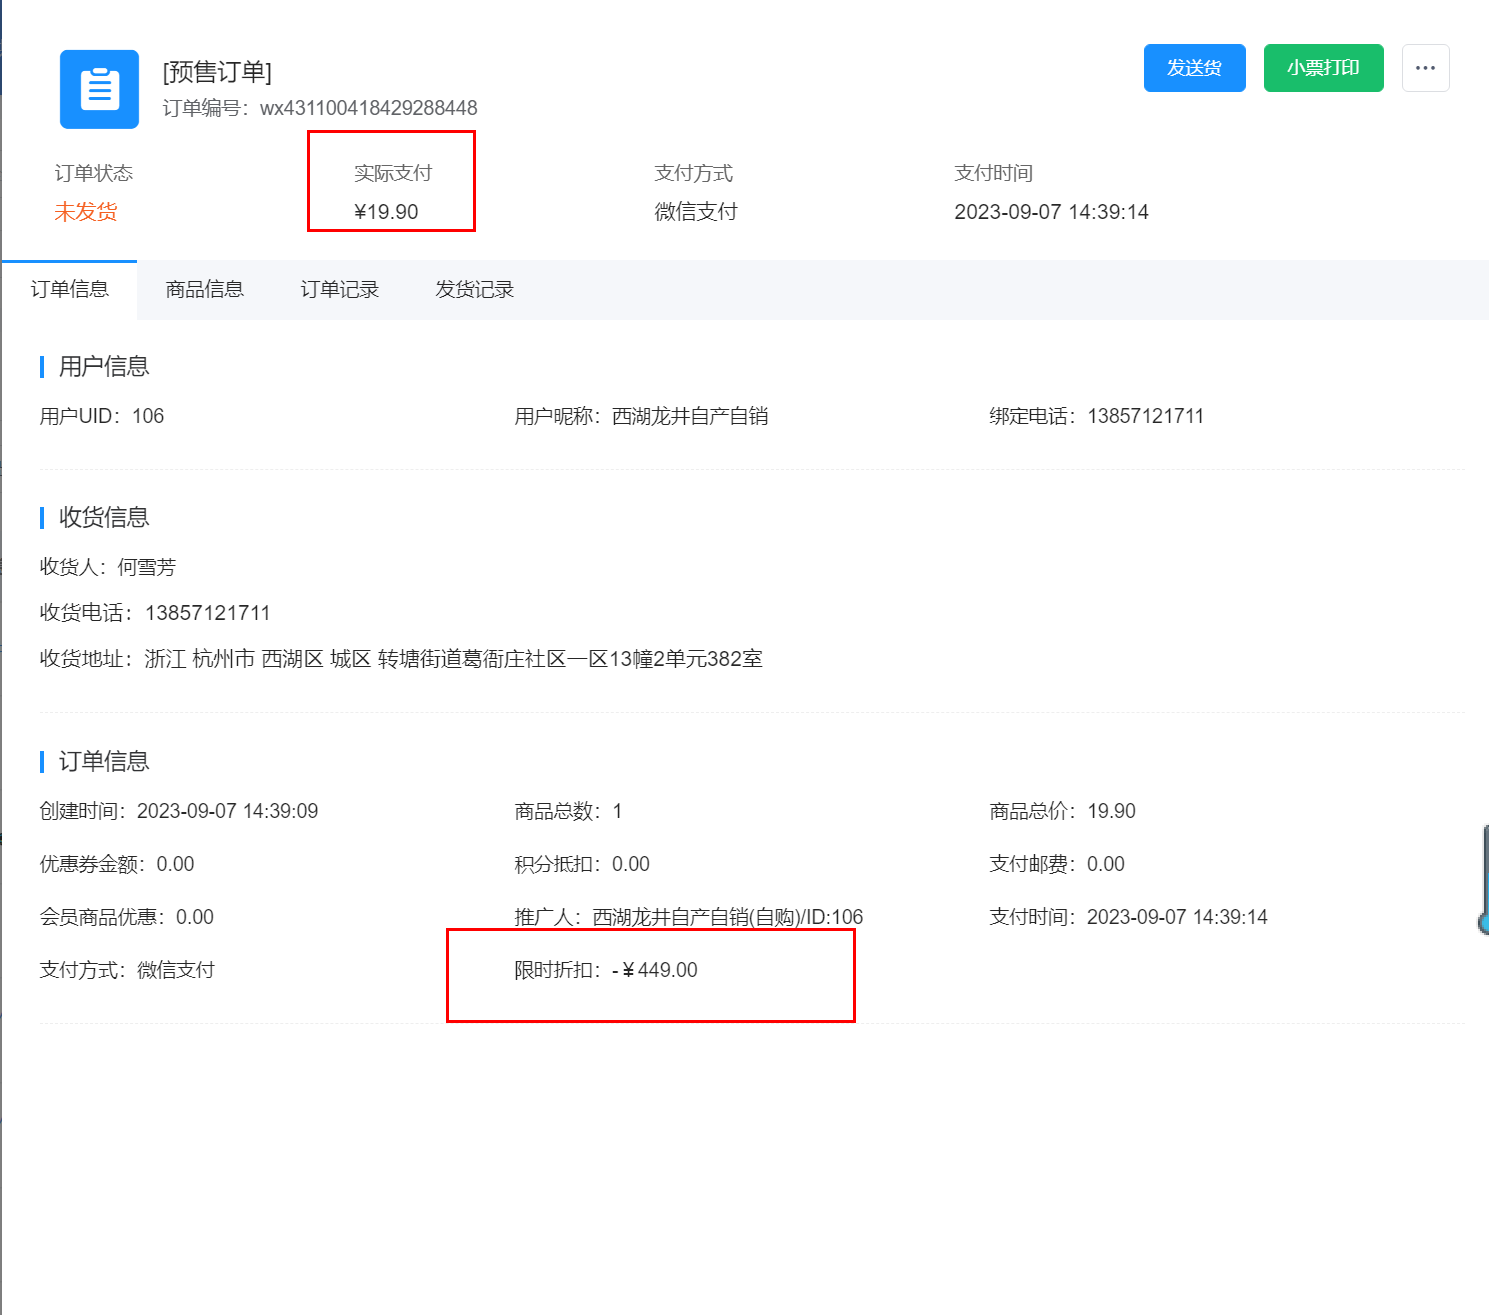This screenshot has height=1315, width=1489.
Task: Click the shipping address text
Action: pyautogui.click(x=453, y=659)
